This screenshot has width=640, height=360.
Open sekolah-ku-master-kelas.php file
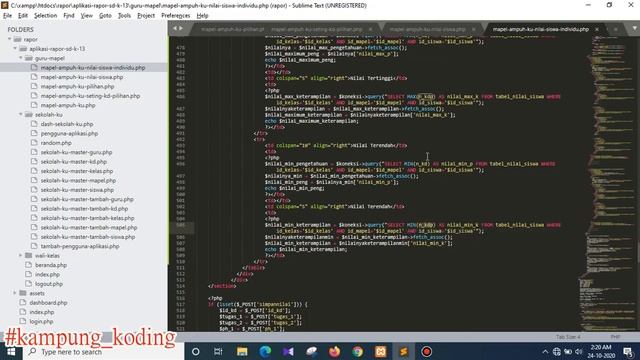point(77,171)
